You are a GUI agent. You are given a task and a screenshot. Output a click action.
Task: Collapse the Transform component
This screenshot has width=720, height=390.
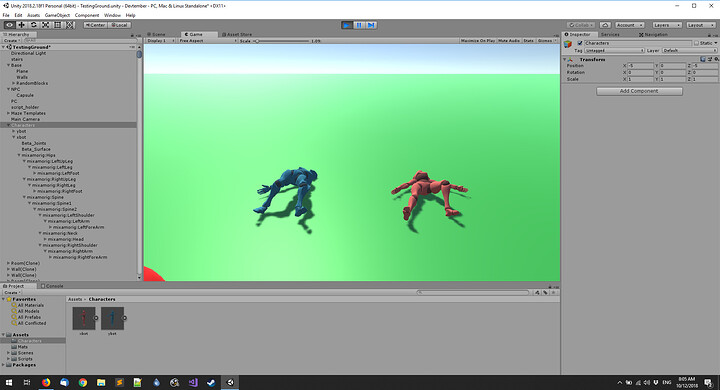pos(565,59)
